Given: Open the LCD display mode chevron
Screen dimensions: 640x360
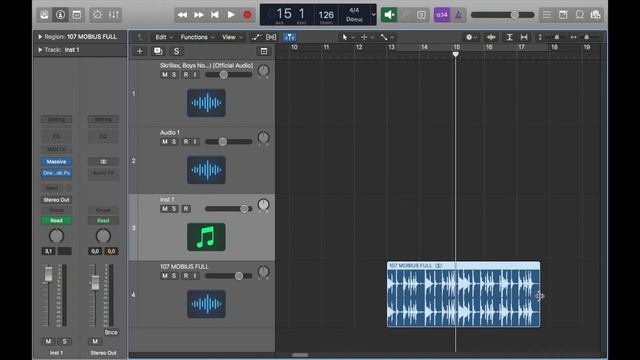Looking at the screenshot, I should (x=373, y=15).
